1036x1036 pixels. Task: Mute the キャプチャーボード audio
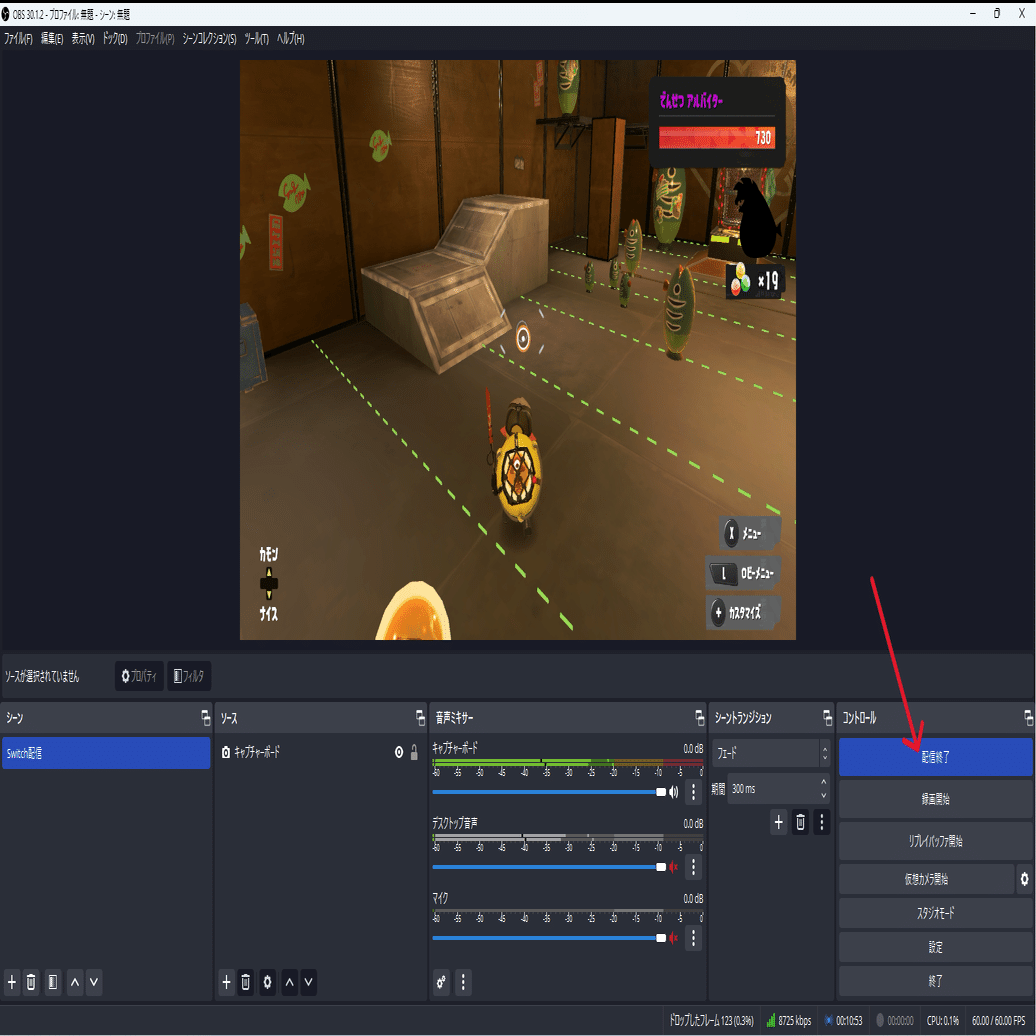click(673, 792)
